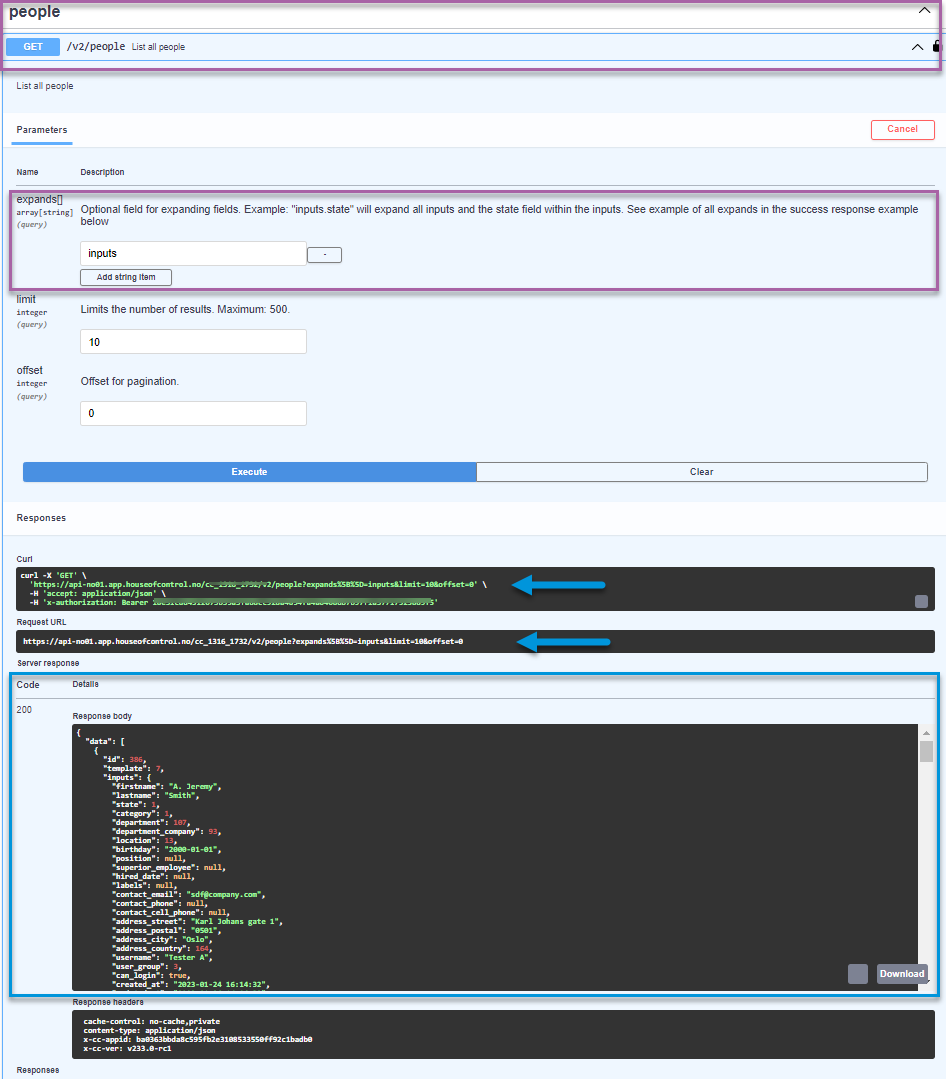Copy the curl command with copy icon
Image resolution: width=946 pixels, height=1079 pixels.
[x=921, y=601]
